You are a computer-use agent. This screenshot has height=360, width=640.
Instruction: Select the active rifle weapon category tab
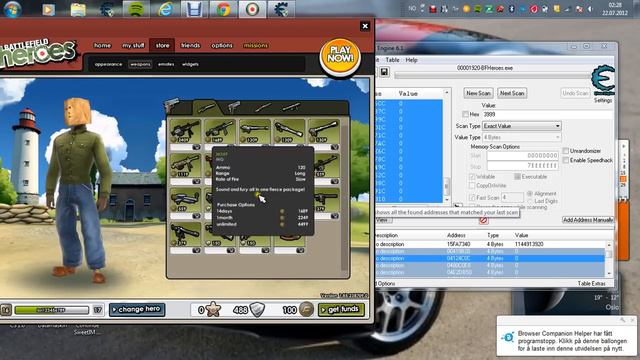pyautogui.click(x=206, y=107)
